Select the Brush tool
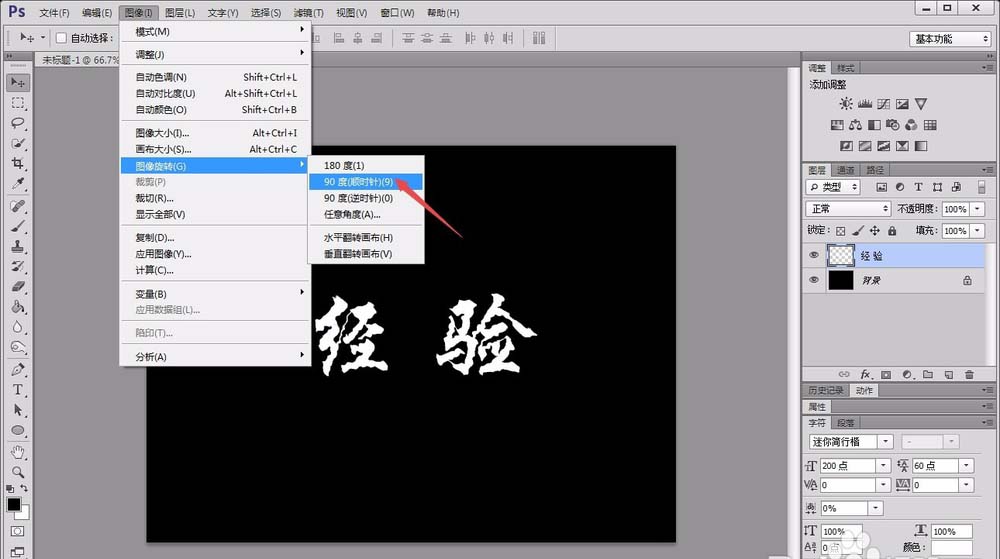The height and width of the screenshot is (559, 1000). click(x=18, y=226)
